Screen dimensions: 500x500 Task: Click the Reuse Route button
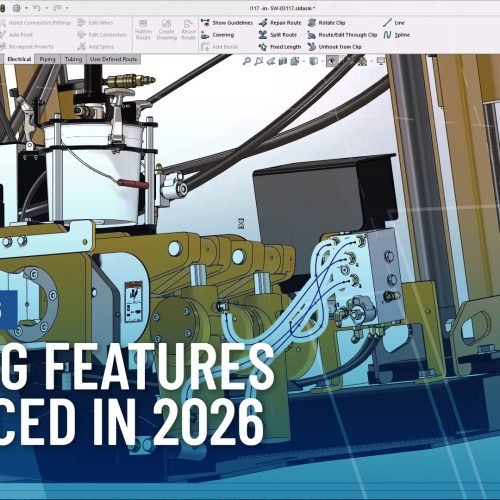[x=188, y=30]
